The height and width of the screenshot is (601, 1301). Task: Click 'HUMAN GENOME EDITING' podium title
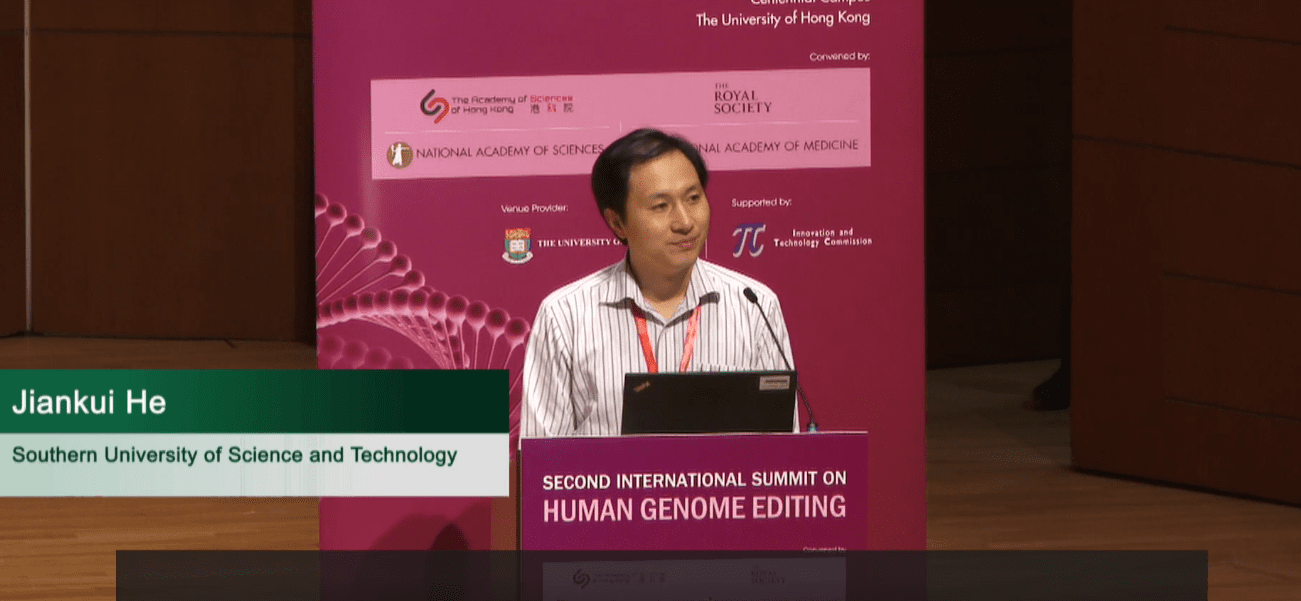point(694,508)
